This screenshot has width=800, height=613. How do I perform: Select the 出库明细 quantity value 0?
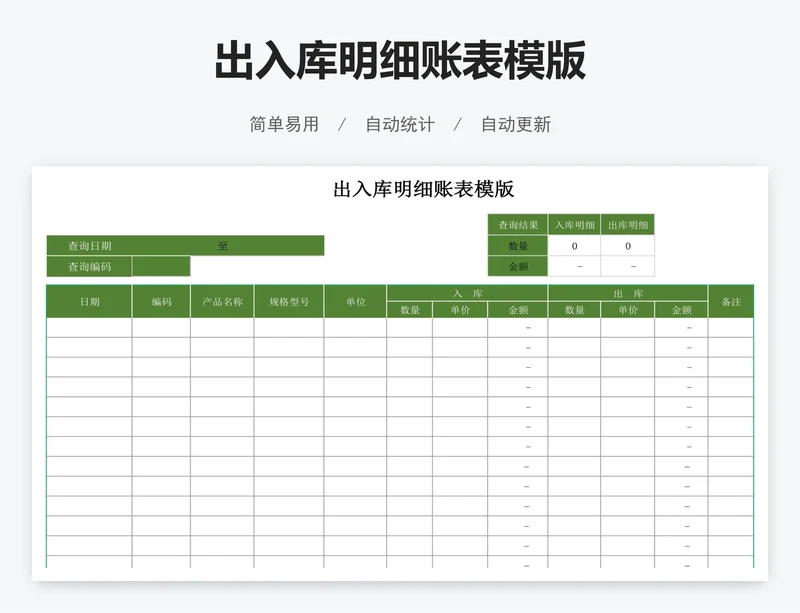(628, 246)
